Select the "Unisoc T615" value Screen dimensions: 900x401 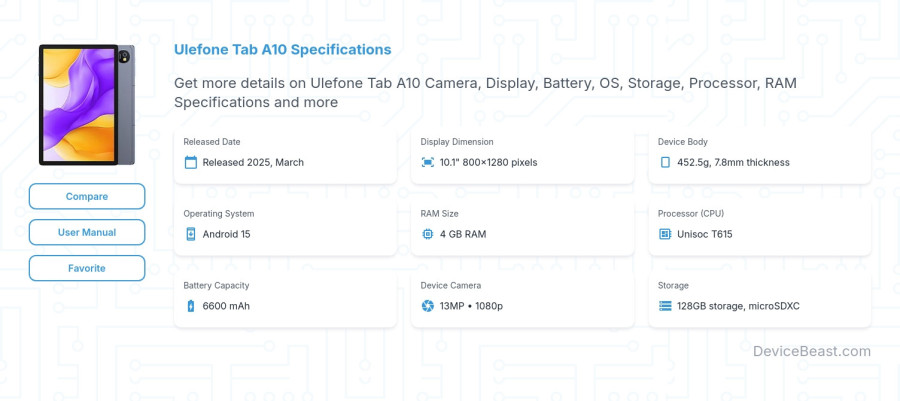click(704, 234)
